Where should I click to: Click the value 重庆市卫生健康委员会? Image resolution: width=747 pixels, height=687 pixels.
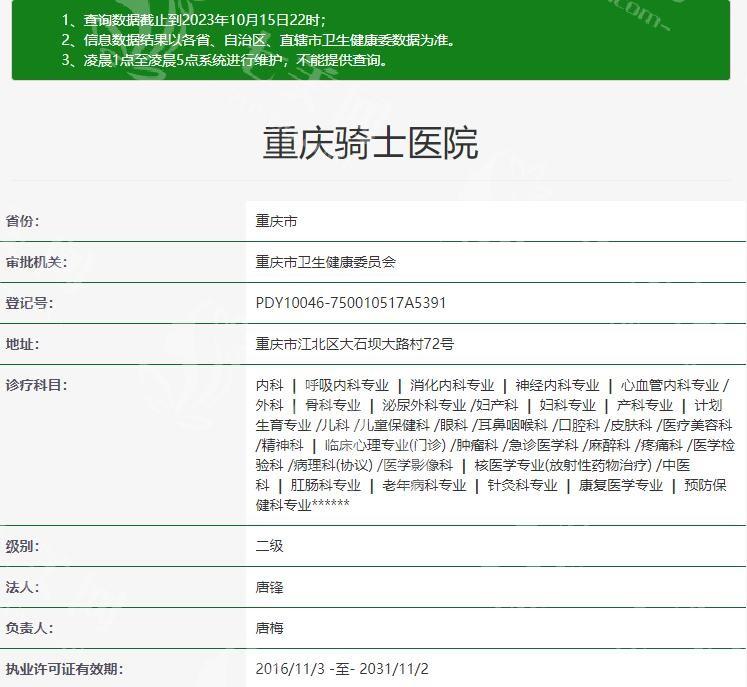tap(325, 262)
